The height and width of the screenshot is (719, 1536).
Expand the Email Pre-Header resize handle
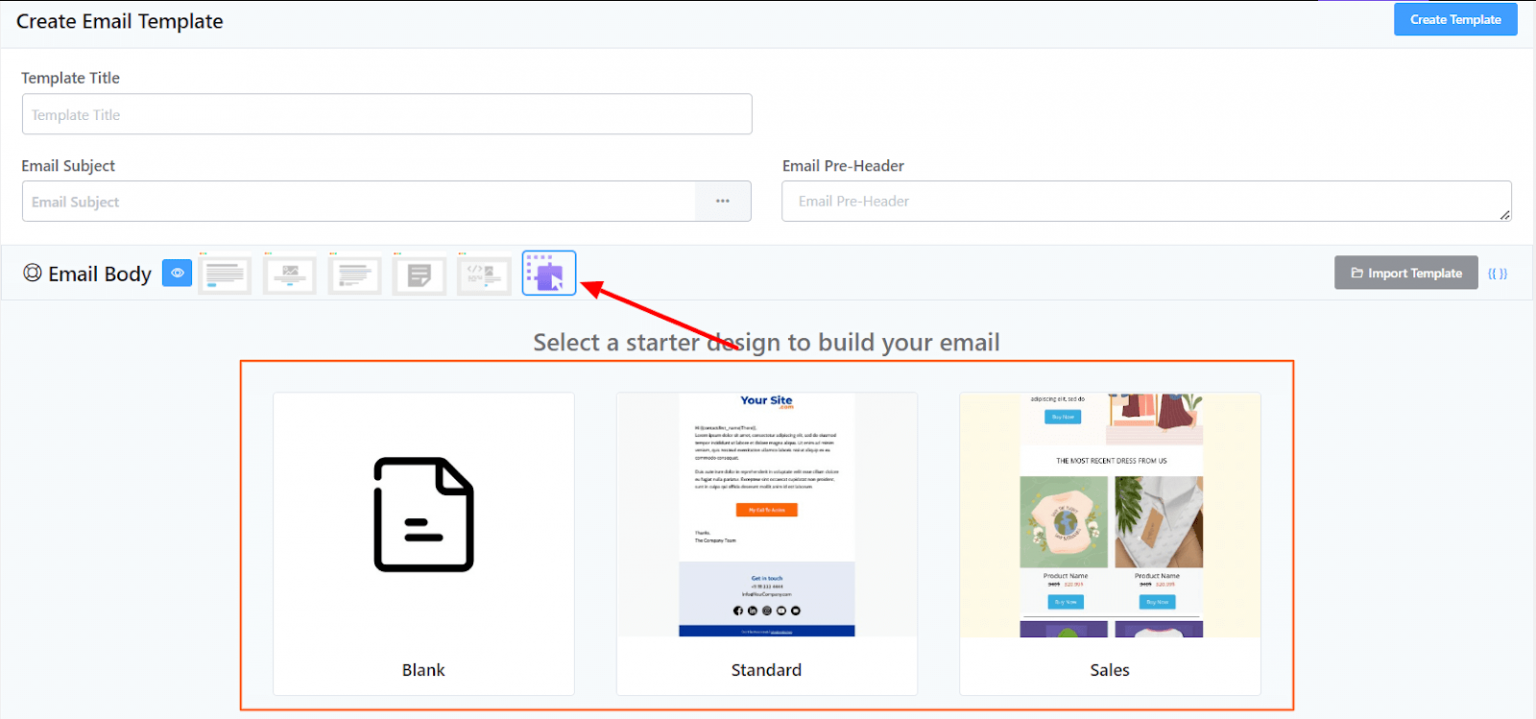click(x=1505, y=213)
